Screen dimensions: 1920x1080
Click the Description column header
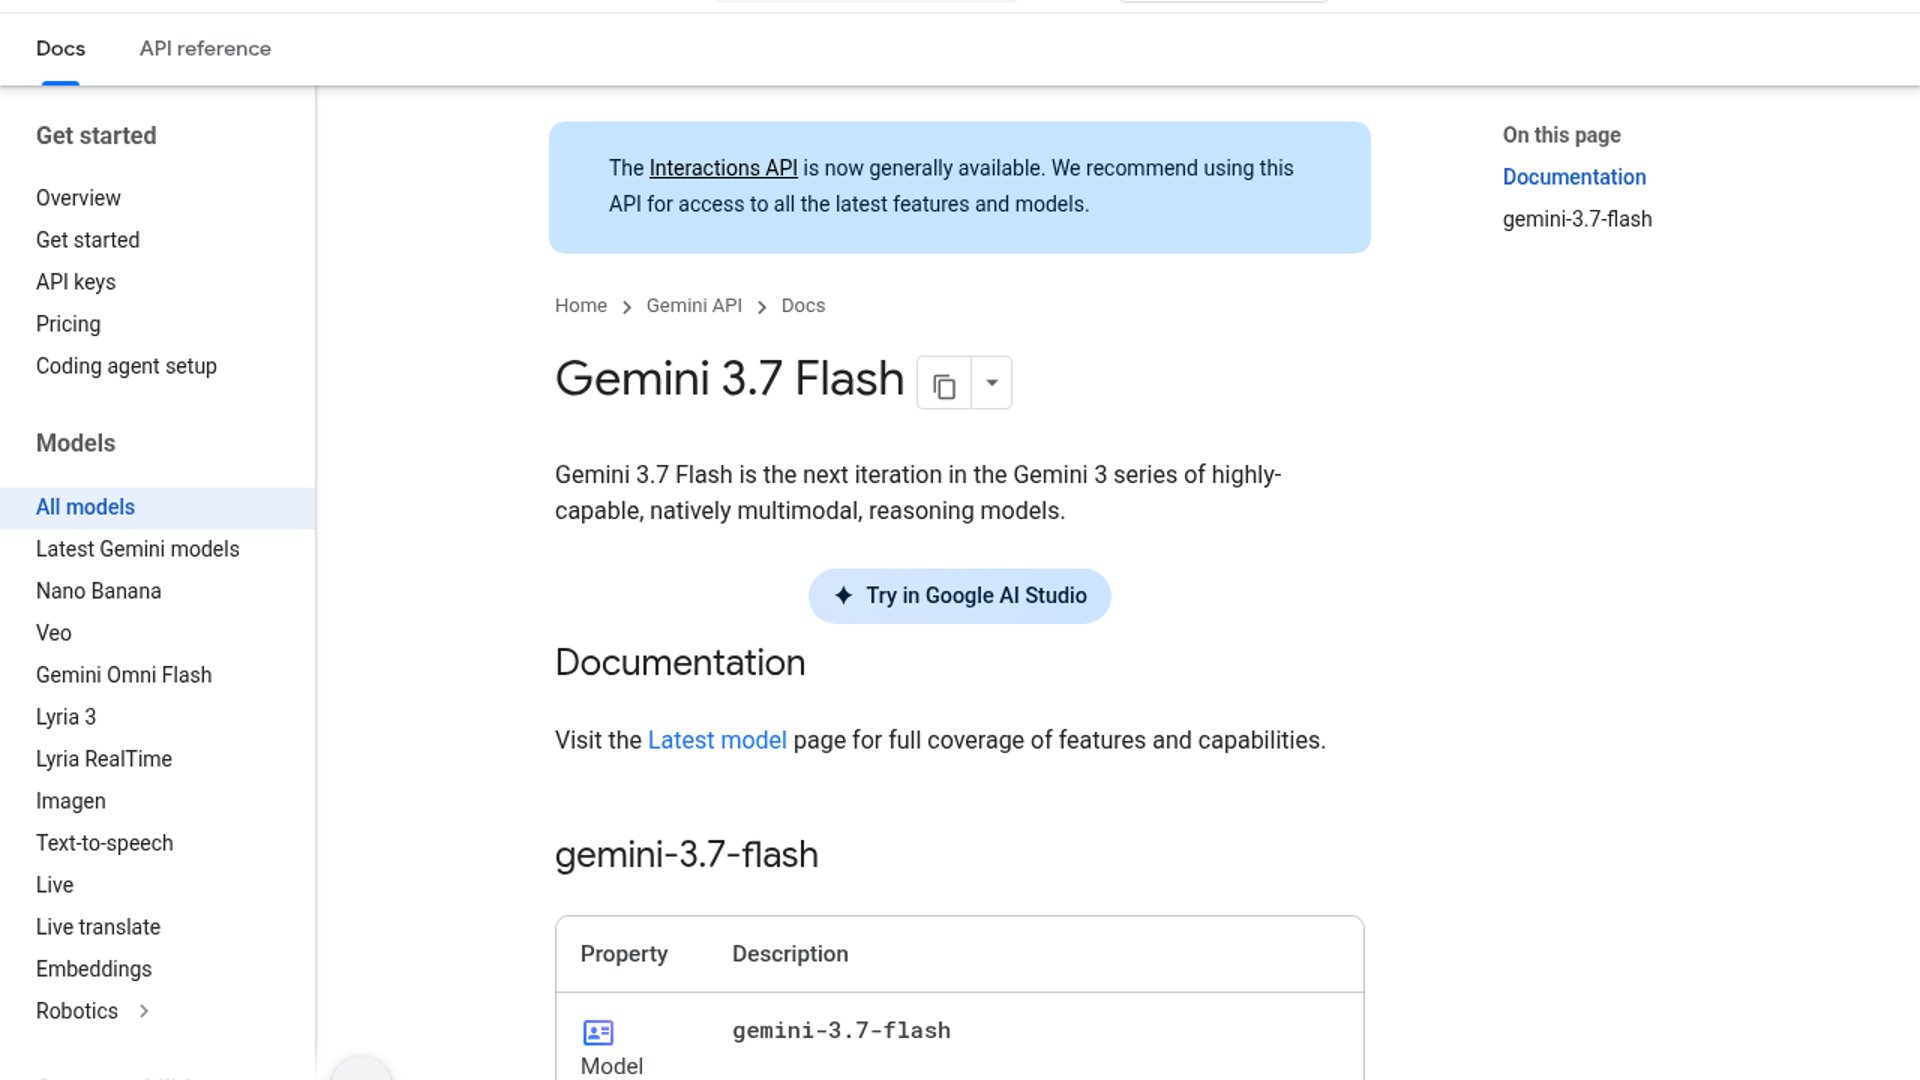coord(790,954)
